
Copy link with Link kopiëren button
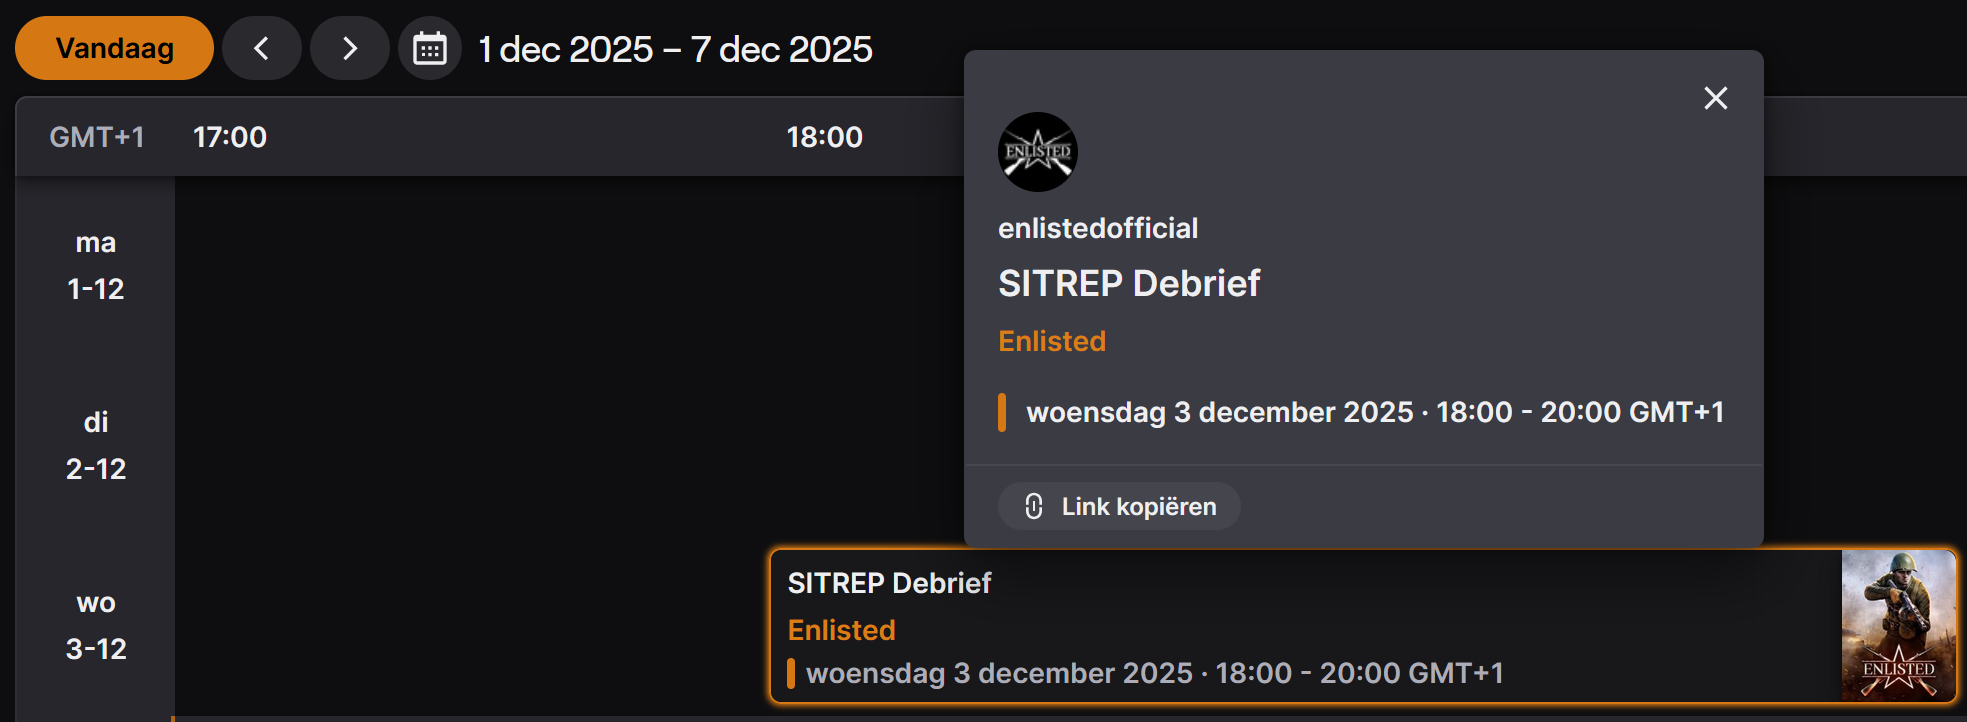[1119, 507]
